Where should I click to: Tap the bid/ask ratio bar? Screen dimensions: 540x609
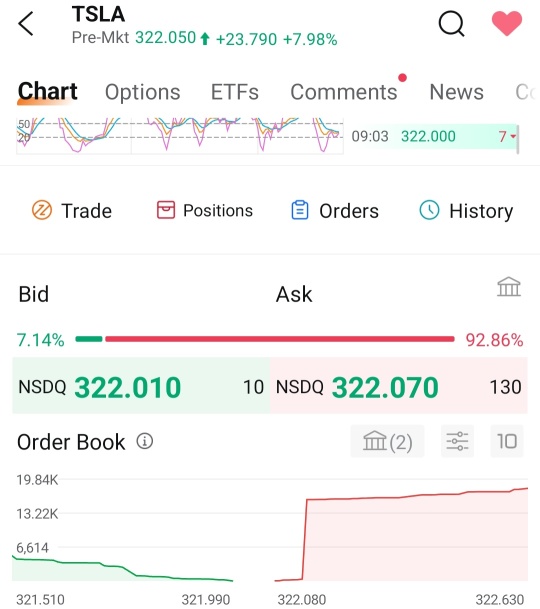265,339
